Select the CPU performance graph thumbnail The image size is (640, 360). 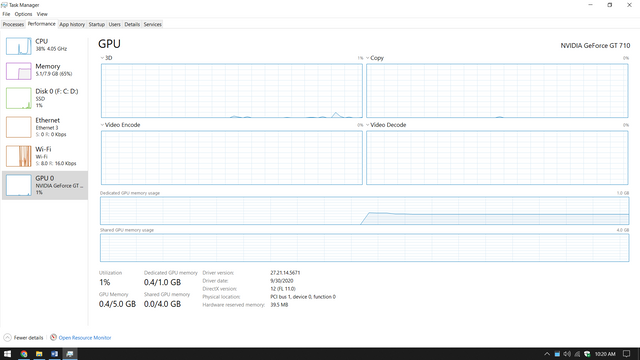pyautogui.click(x=18, y=46)
